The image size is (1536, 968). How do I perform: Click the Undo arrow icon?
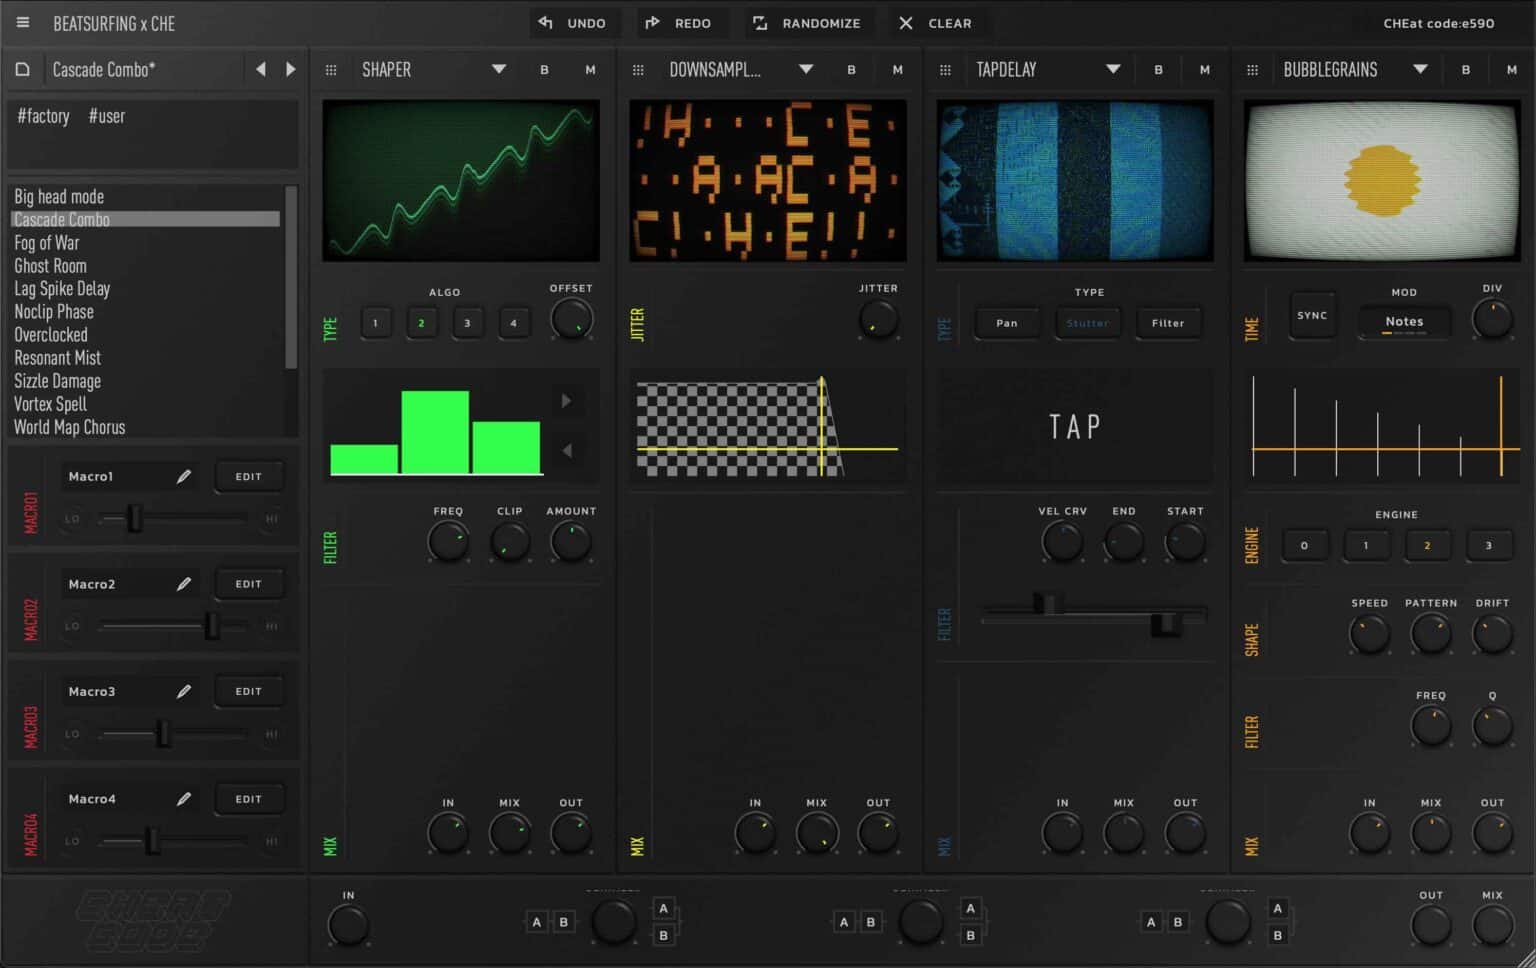point(545,22)
